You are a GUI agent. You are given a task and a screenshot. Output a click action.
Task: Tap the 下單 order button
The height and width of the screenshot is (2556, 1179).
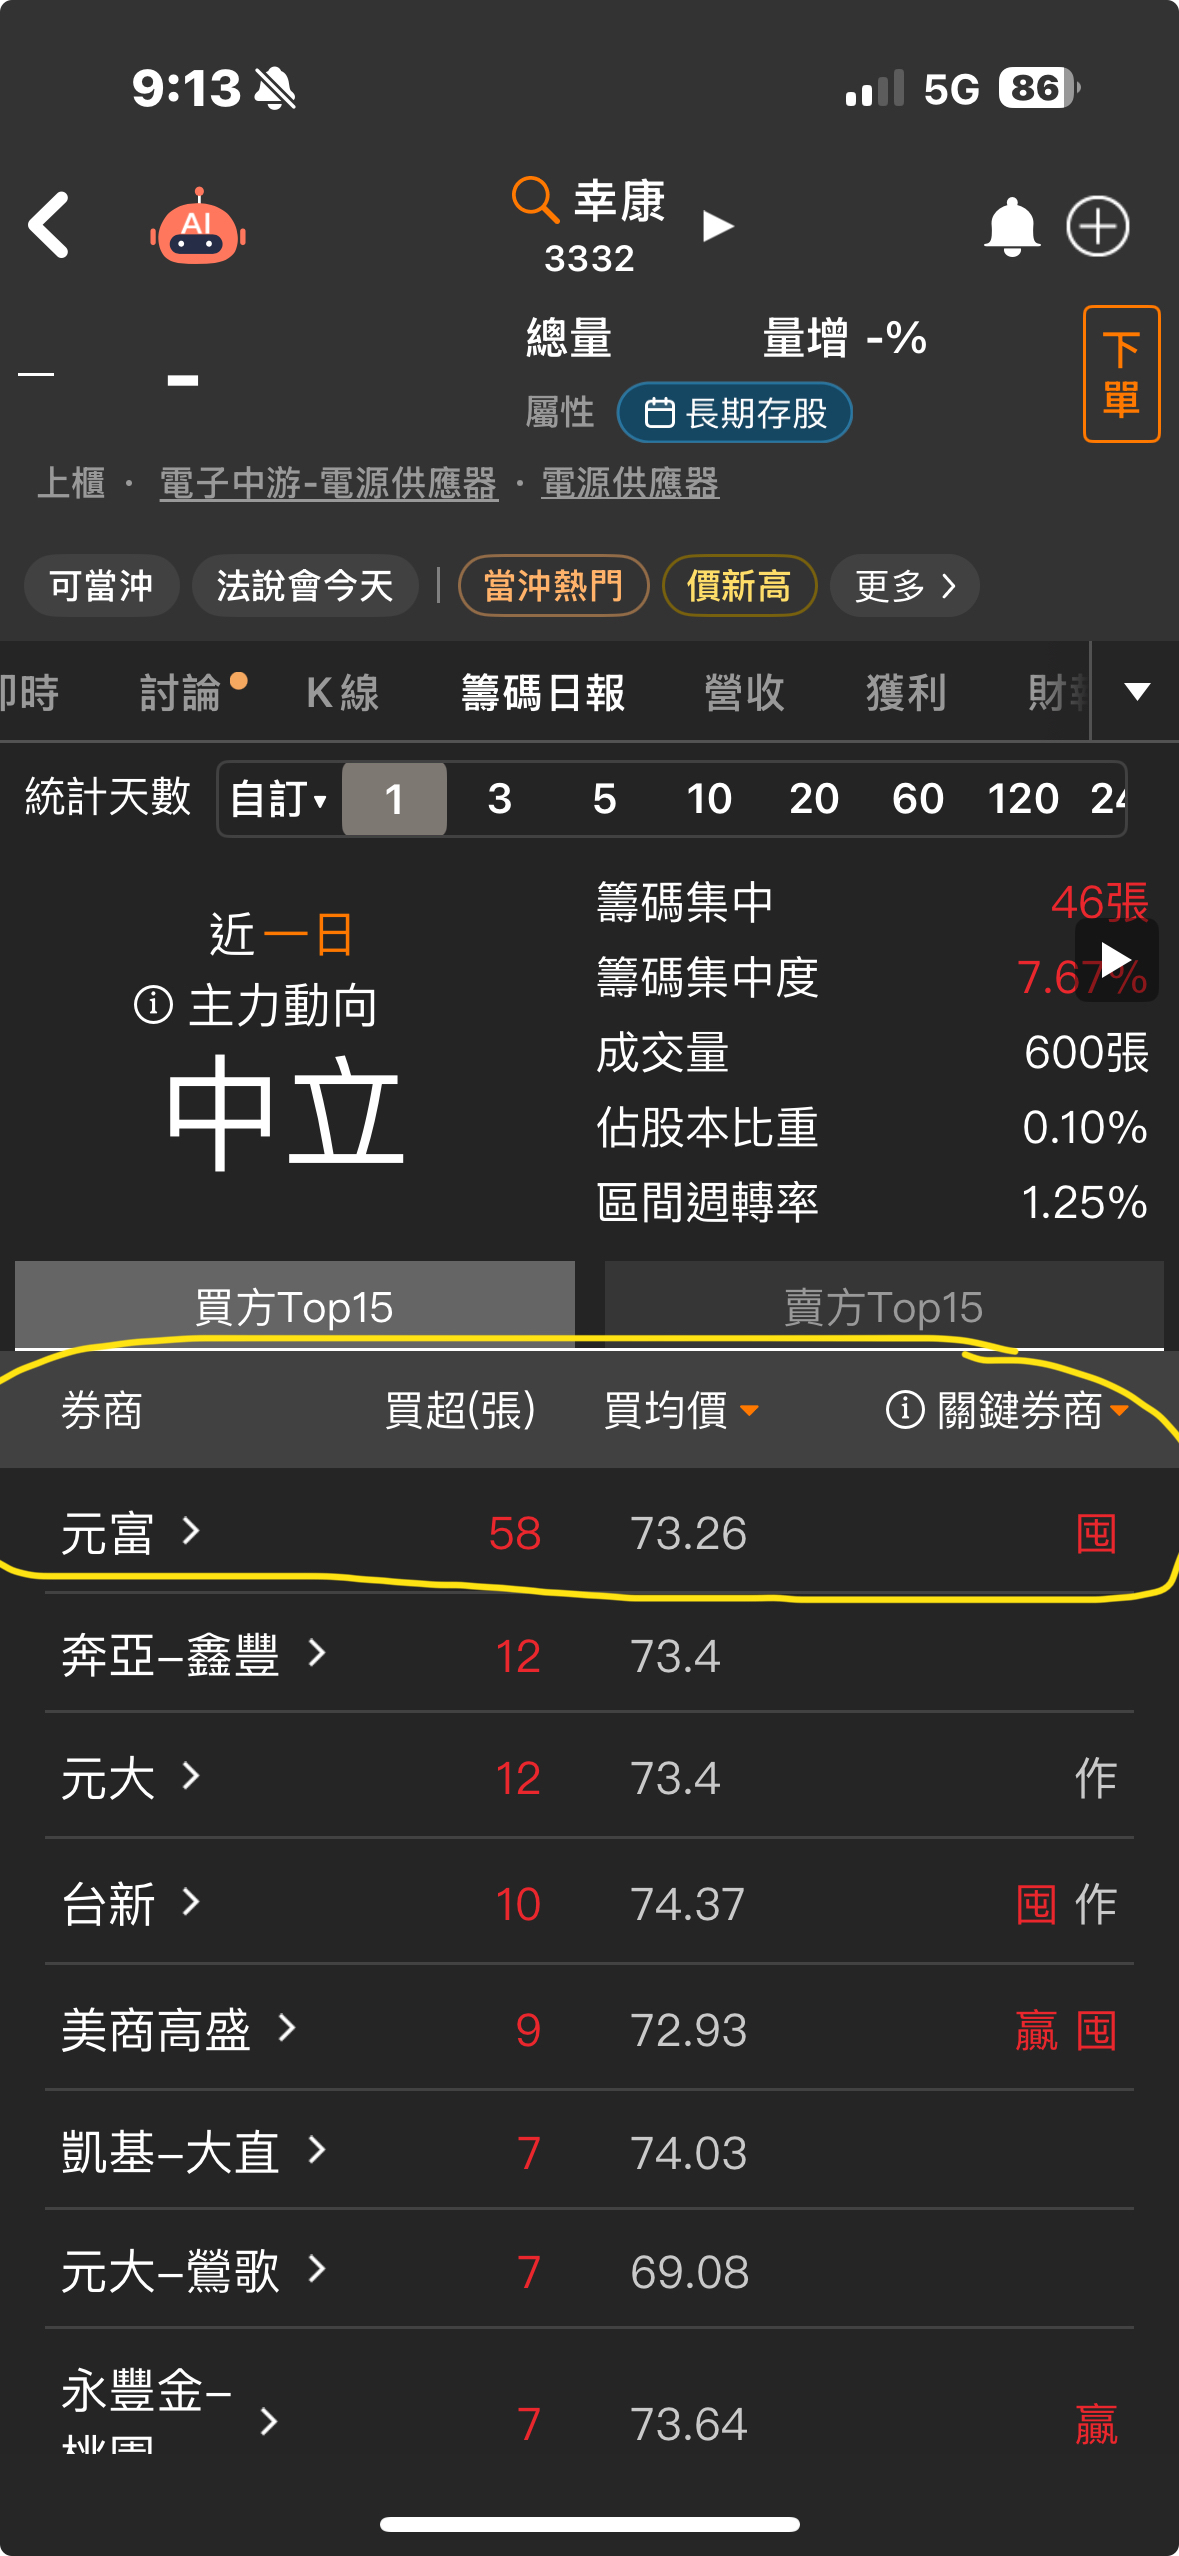pos(1121,374)
